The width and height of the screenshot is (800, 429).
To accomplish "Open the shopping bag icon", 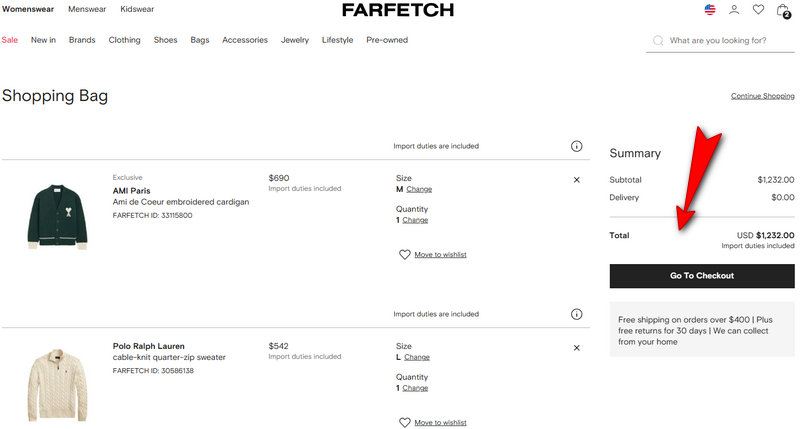I will (x=782, y=10).
